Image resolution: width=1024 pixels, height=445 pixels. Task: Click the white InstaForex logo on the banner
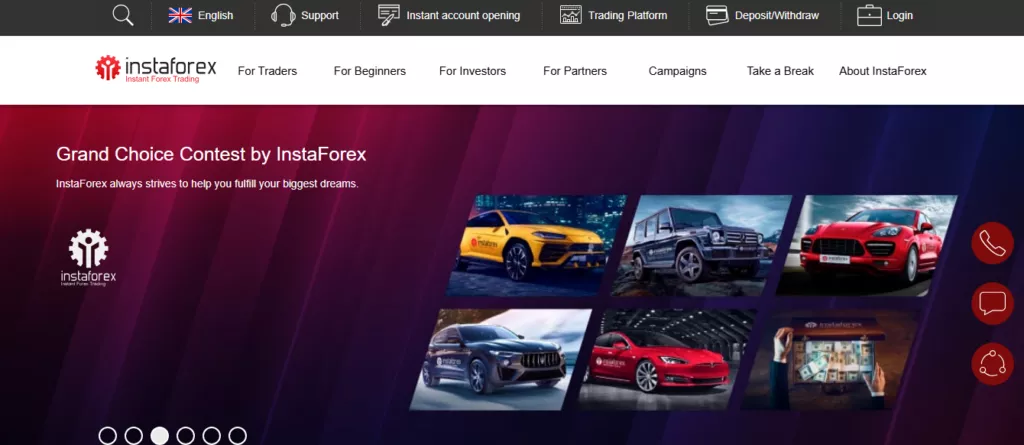point(88,257)
